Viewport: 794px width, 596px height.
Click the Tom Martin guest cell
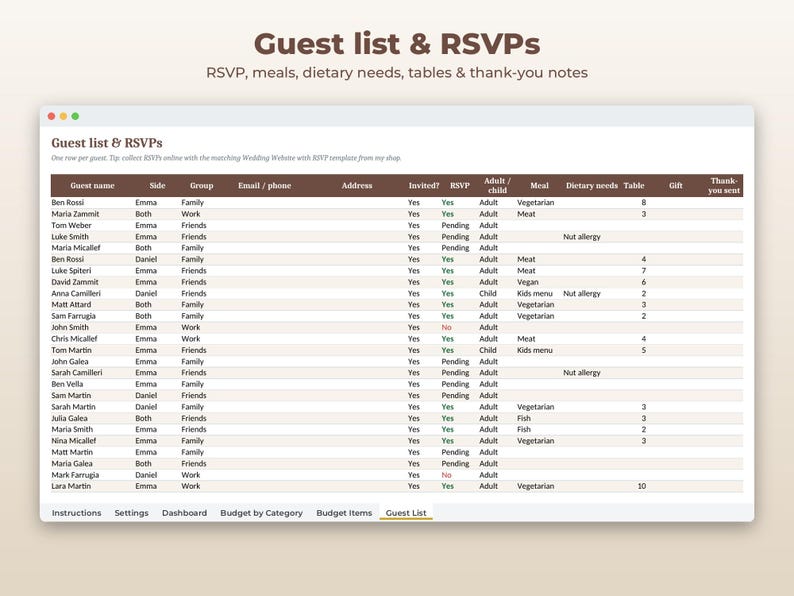coord(71,350)
